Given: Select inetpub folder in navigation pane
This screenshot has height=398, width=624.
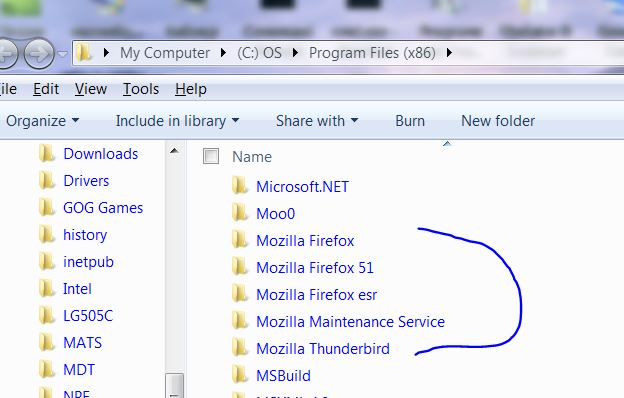Looking at the screenshot, I should [x=88, y=262].
